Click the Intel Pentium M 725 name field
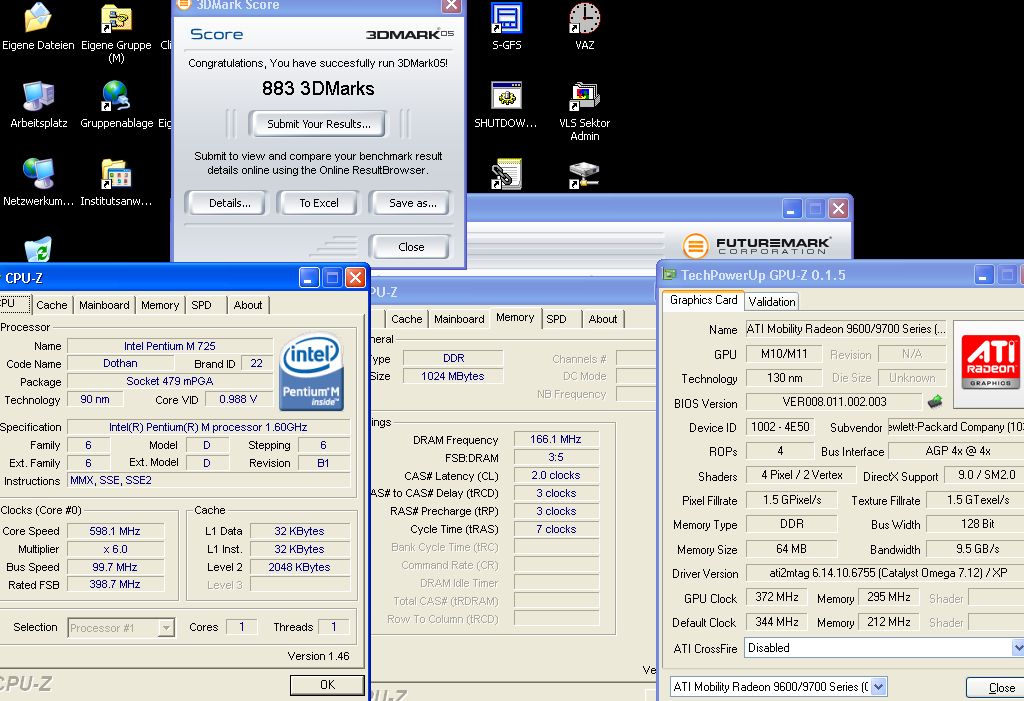Viewport: 1024px width, 701px height. [170, 346]
